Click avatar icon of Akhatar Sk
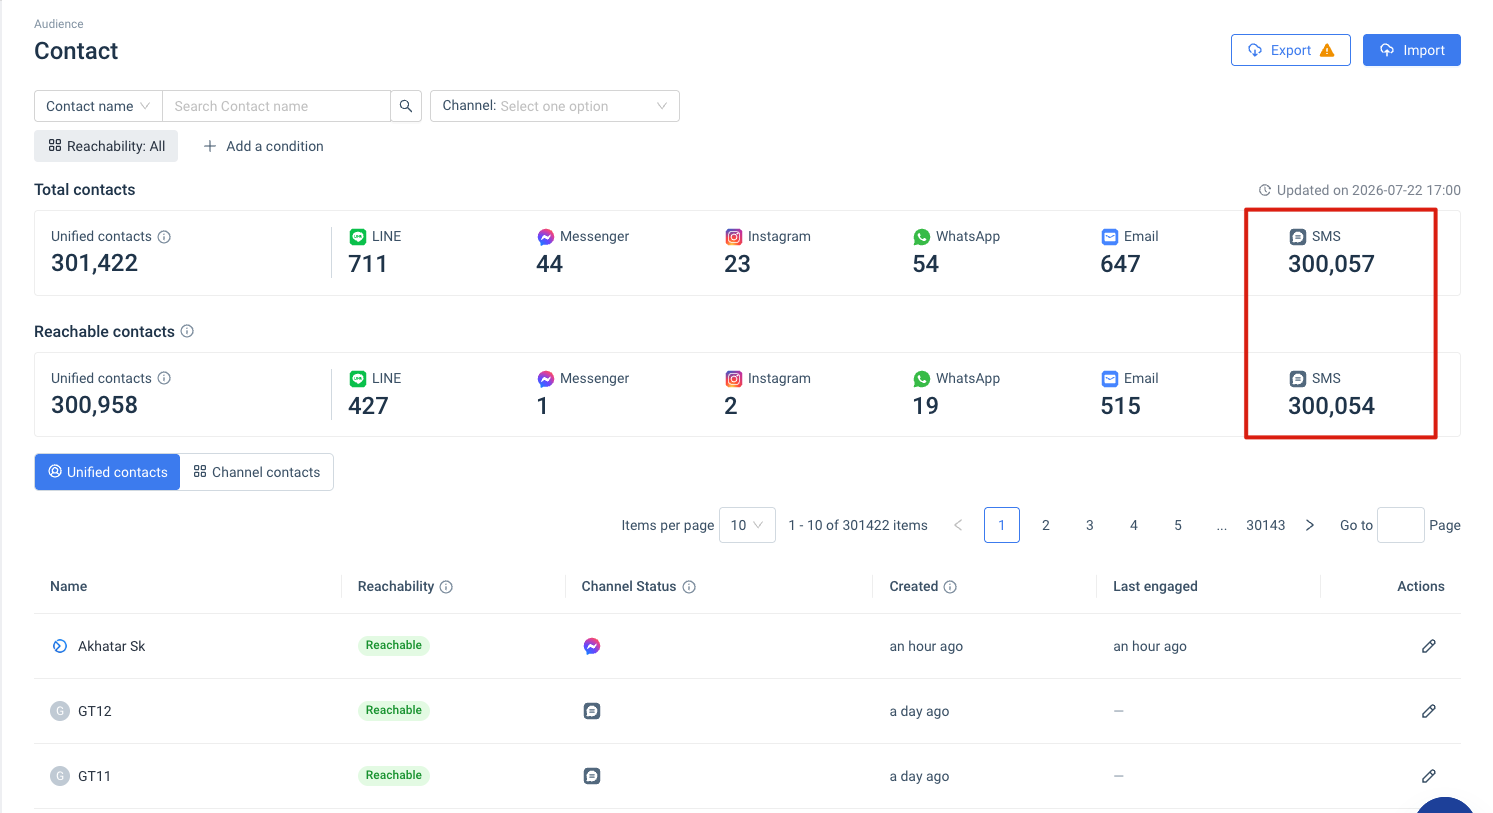 coord(60,646)
